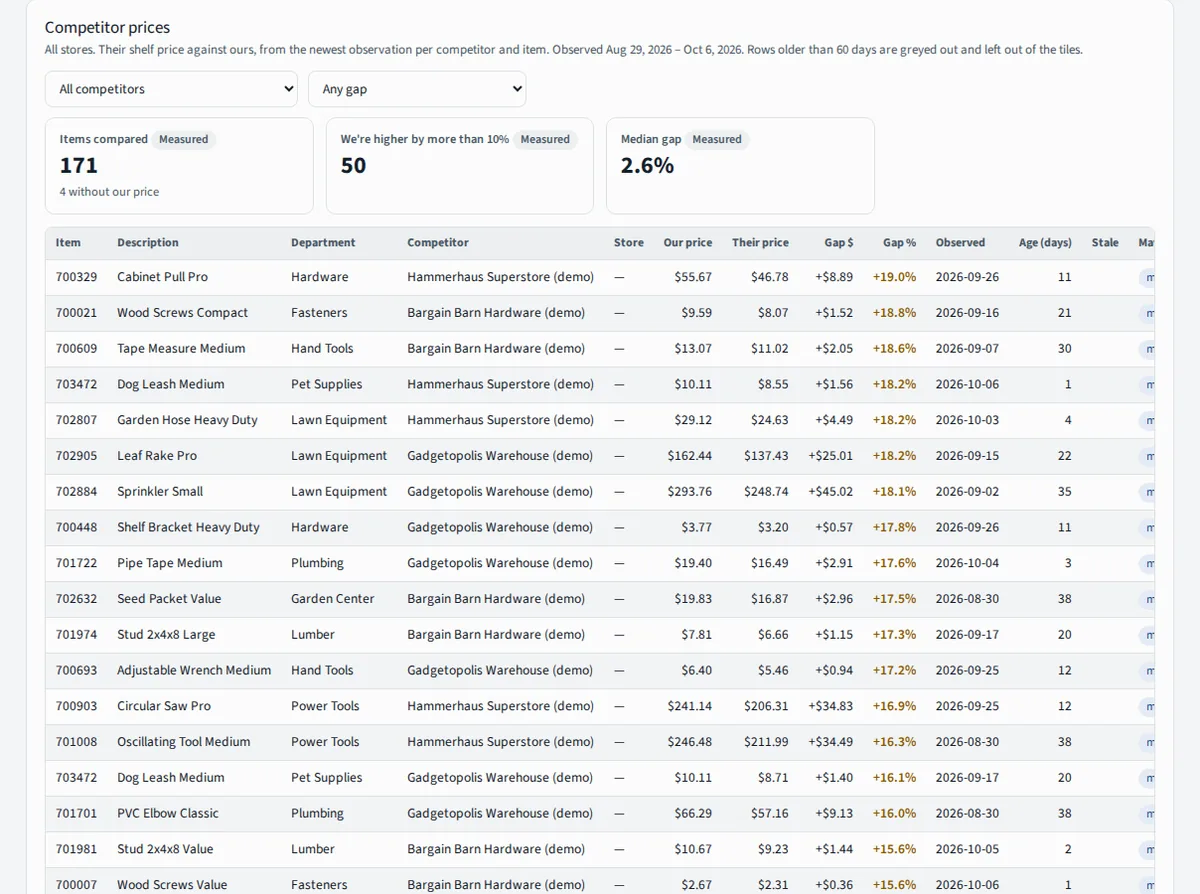Click the Measured badge on Median gap tile

pos(717,140)
